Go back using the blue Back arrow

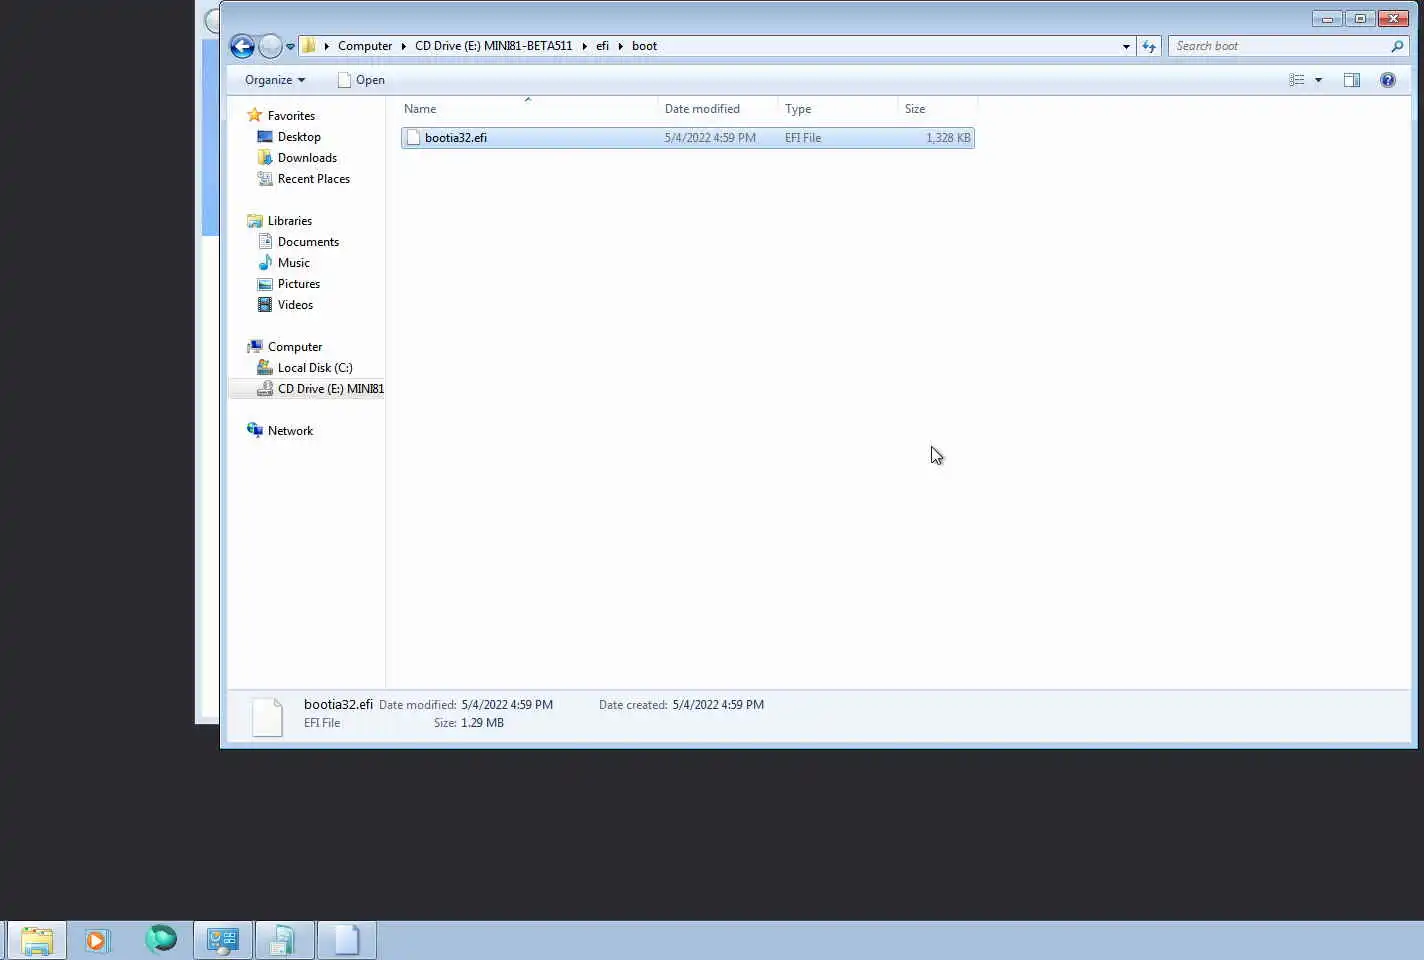coord(242,46)
